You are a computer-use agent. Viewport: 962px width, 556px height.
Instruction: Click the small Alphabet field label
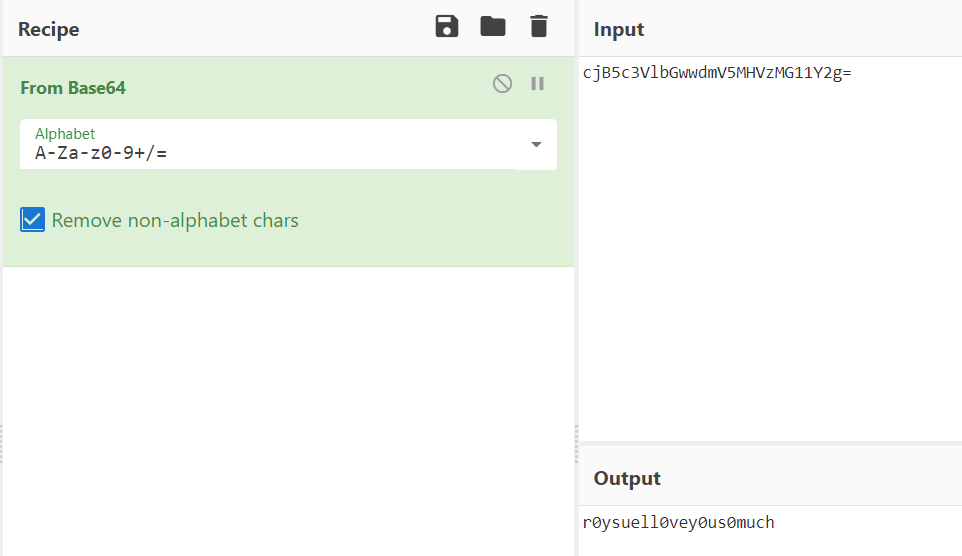65,133
